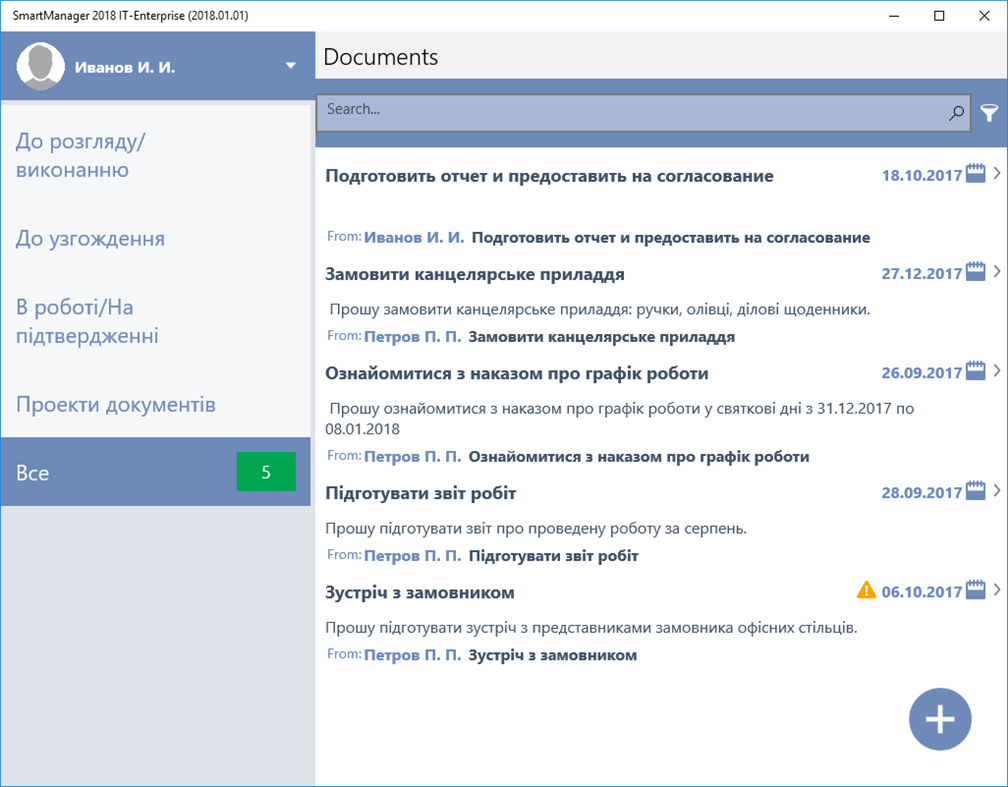Viewport: 1008px width, 787px height.
Task: Expand the chevron on Подготовить отчет item
Action: point(999,172)
